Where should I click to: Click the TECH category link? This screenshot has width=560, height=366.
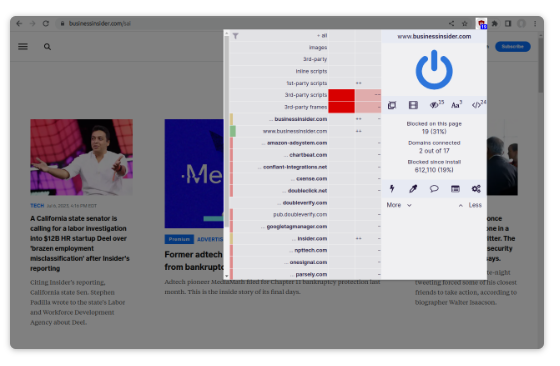pos(37,206)
